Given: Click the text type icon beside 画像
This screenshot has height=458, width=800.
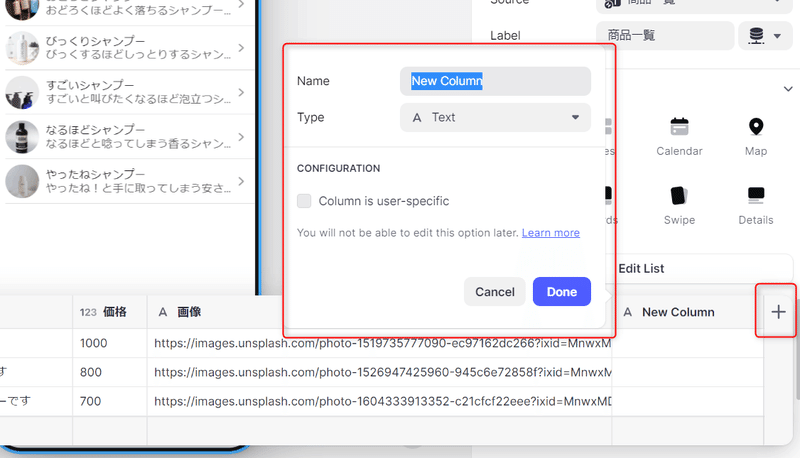Looking at the screenshot, I should [163, 312].
